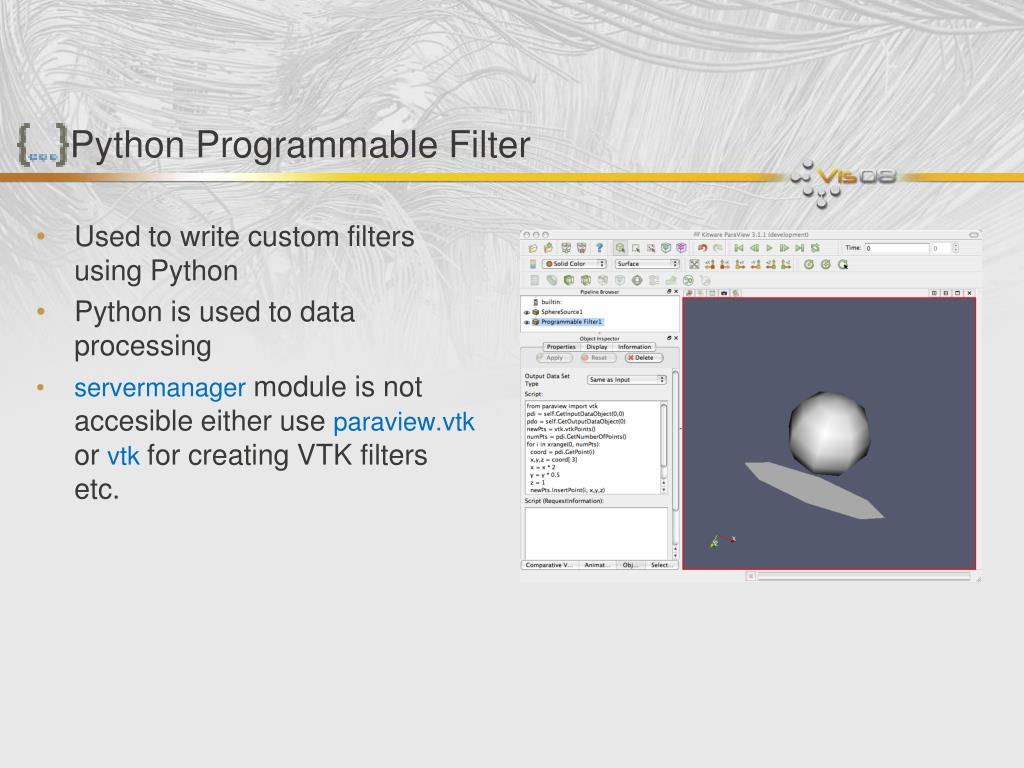This screenshot has width=1024, height=768.
Task: Click the Calculator filter icon
Action: tap(534, 280)
